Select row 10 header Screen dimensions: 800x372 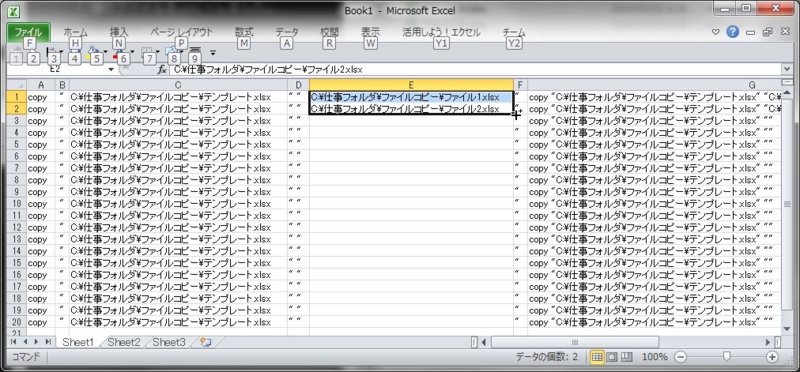(x=17, y=204)
